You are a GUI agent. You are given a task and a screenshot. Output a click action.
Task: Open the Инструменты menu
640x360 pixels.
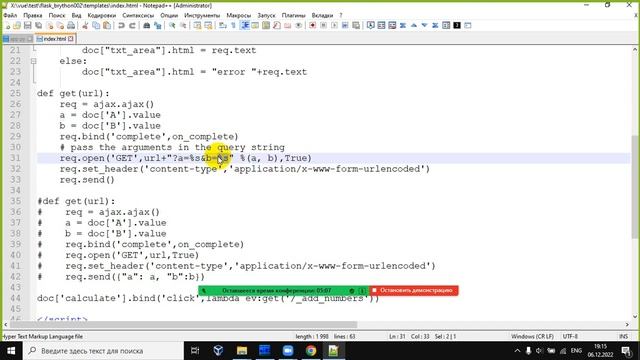(202, 15)
